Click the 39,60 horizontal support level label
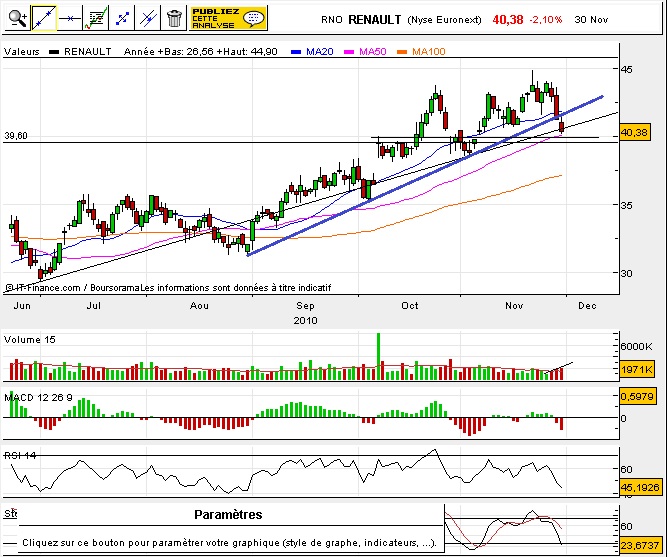This screenshot has width=667, height=557. pyautogui.click(x=16, y=136)
